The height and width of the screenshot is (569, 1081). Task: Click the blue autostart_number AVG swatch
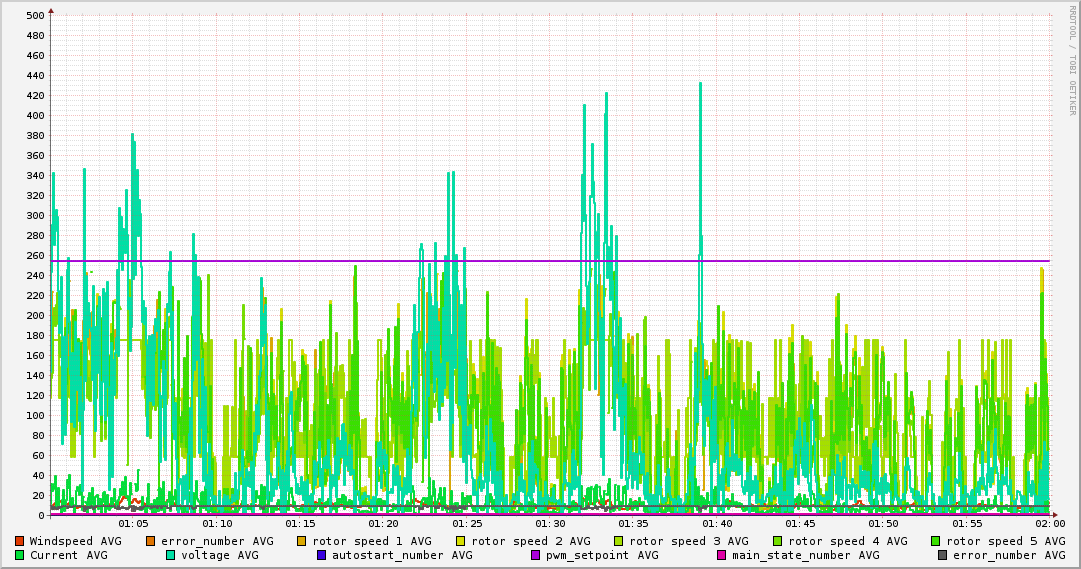point(322,555)
